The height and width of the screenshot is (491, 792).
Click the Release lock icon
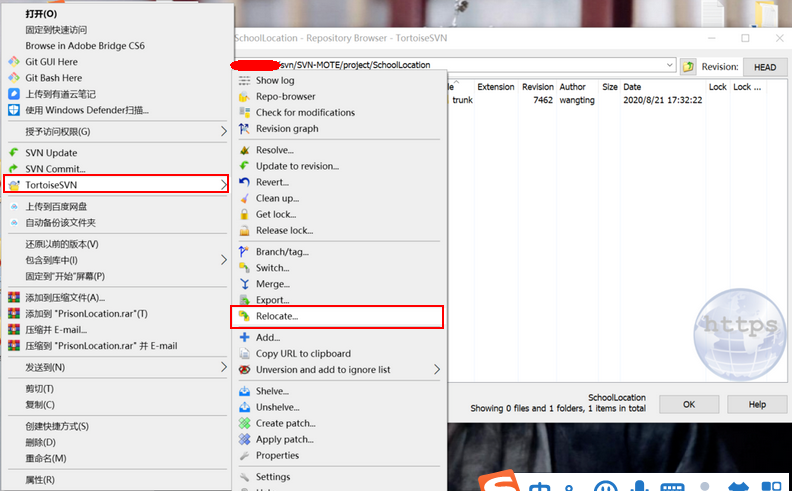[244, 231]
